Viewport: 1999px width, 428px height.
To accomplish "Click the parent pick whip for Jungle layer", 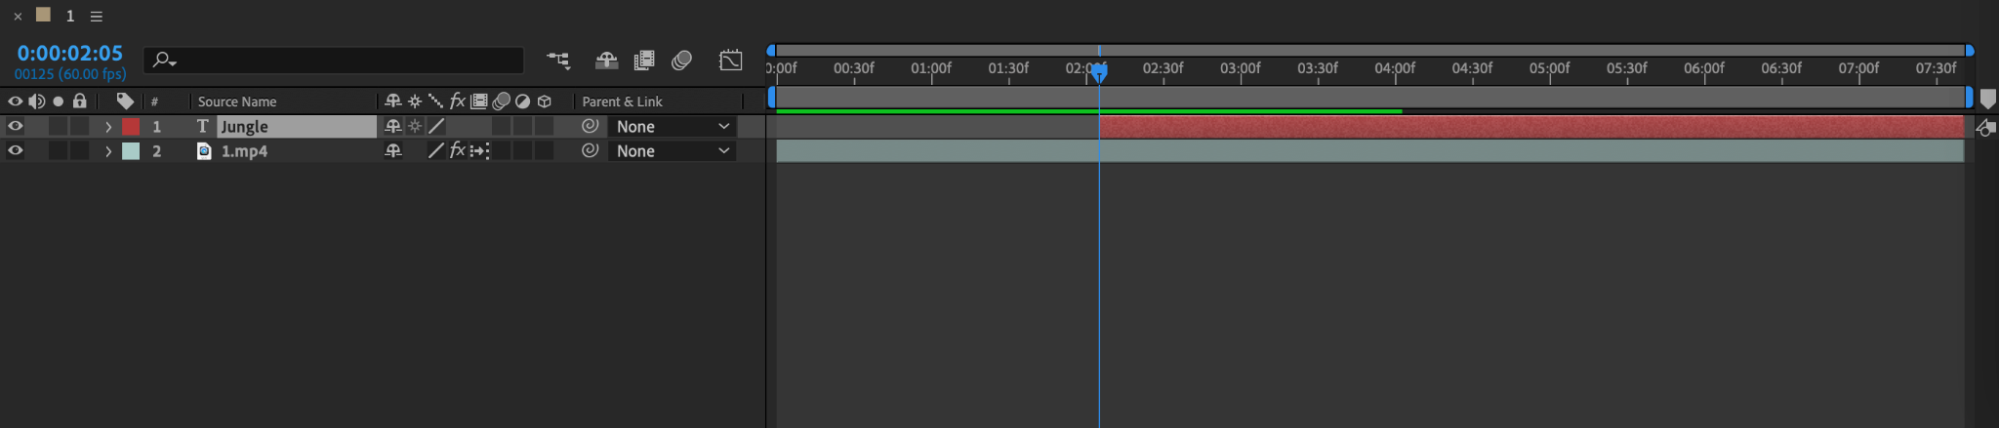I will pyautogui.click(x=590, y=126).
